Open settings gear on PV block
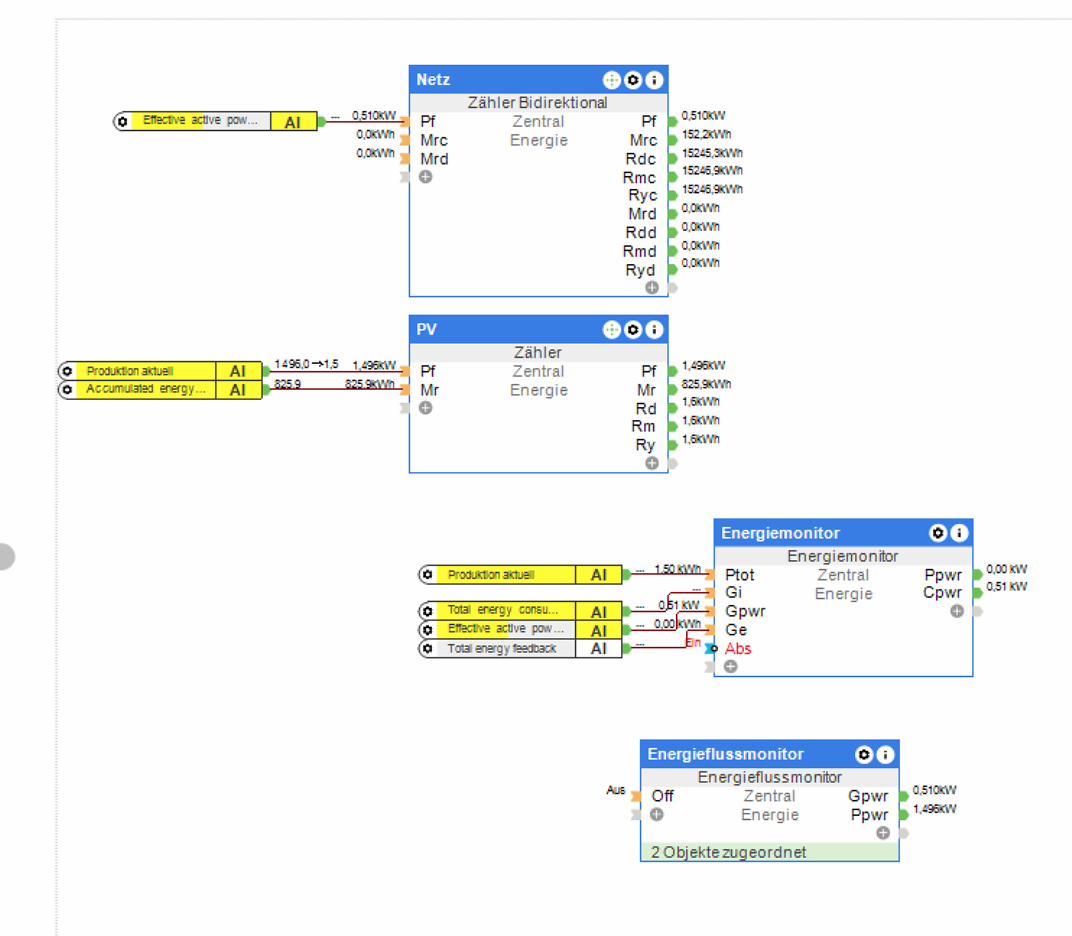This screenshot has width=1072, height=936. (633, 330)
